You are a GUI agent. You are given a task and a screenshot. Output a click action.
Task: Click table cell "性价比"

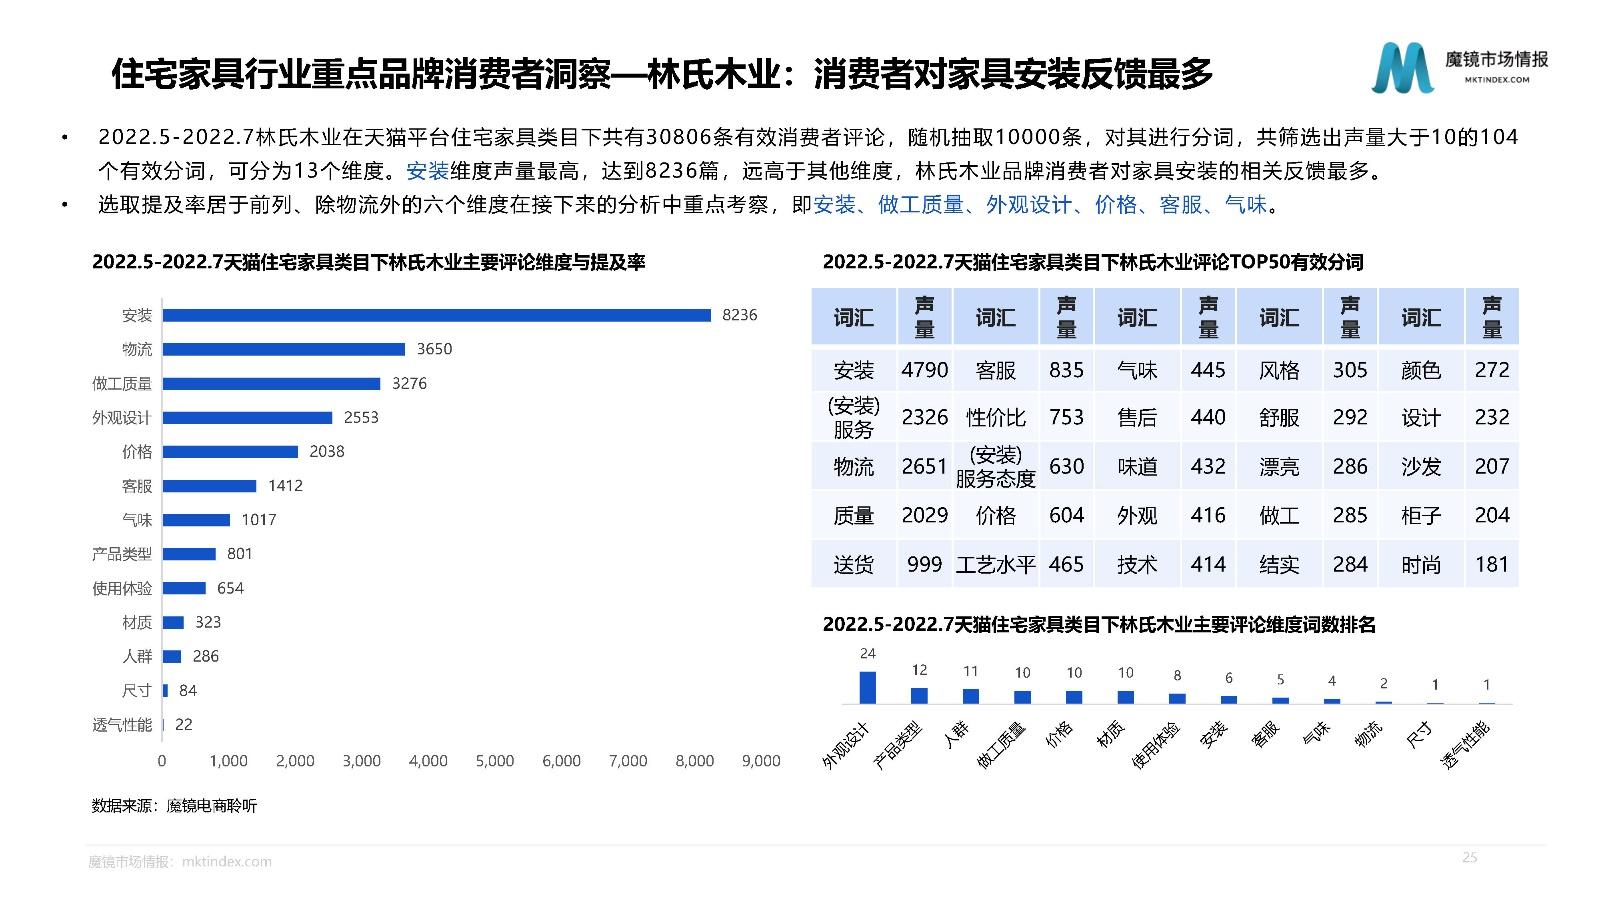point(996,417)
